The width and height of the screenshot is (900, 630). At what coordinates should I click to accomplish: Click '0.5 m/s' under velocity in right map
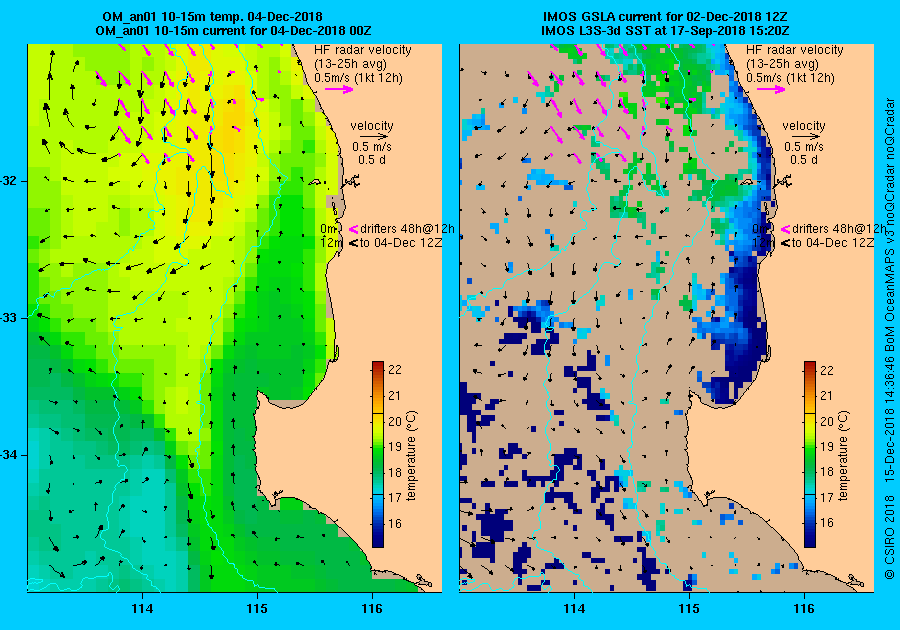[804, 147]
